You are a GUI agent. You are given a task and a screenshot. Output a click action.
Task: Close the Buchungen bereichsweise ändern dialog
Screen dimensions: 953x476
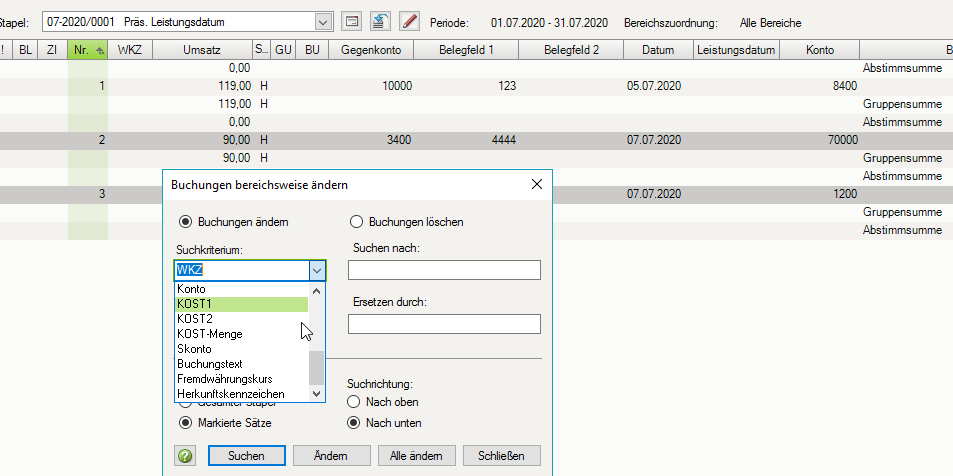(x=537, y=184)
